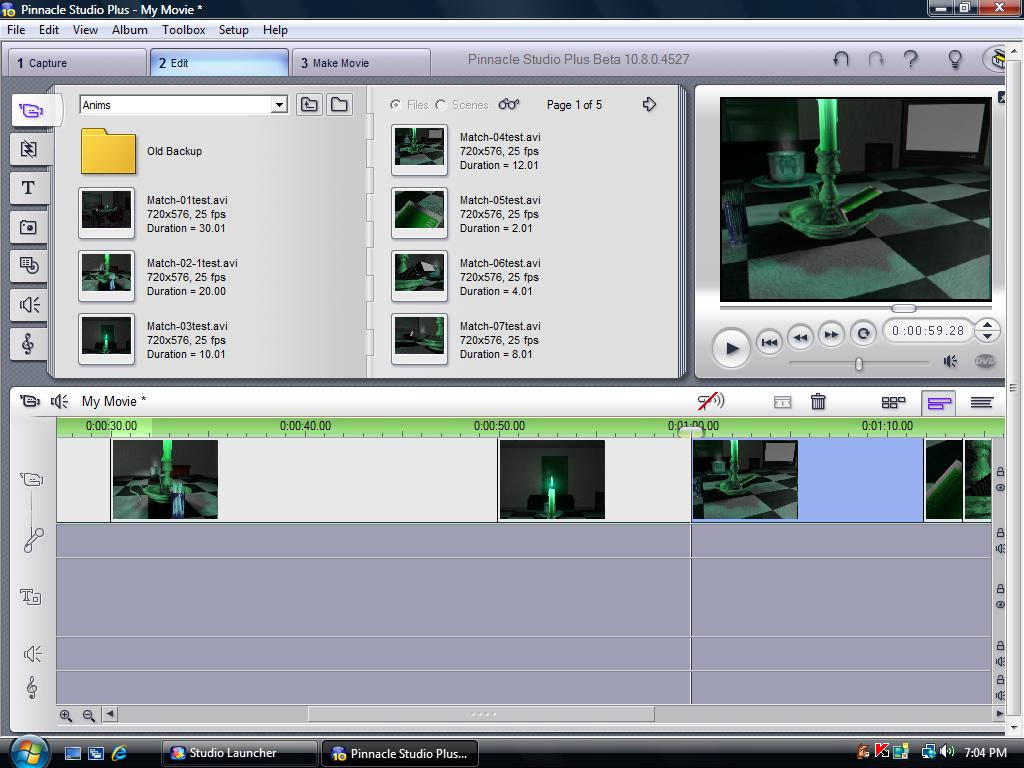Hide the title track eye icon

(x=1000, y=605)
